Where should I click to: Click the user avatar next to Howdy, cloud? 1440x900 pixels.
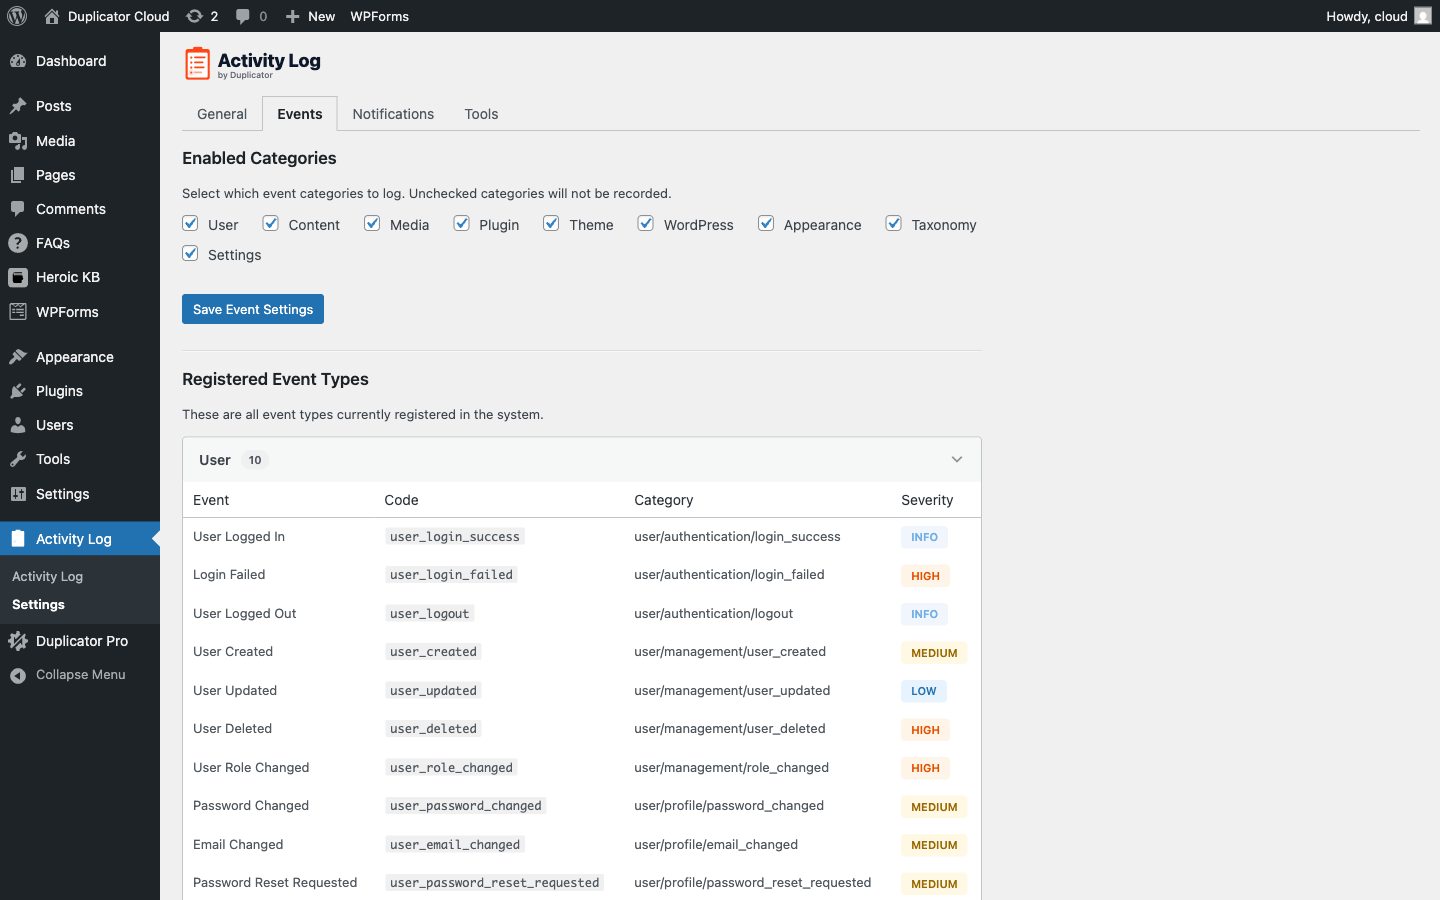point(1423,16)
